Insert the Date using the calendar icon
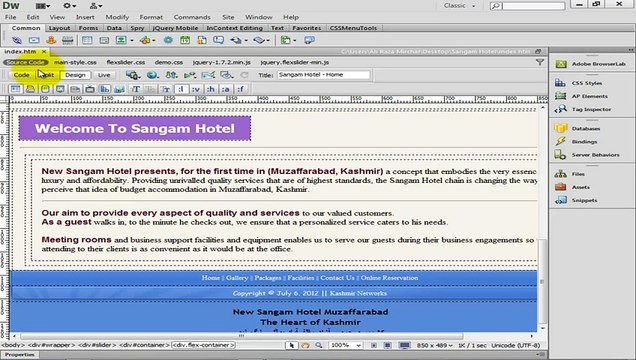Screen dimensions: 636x360 [185, 40]
